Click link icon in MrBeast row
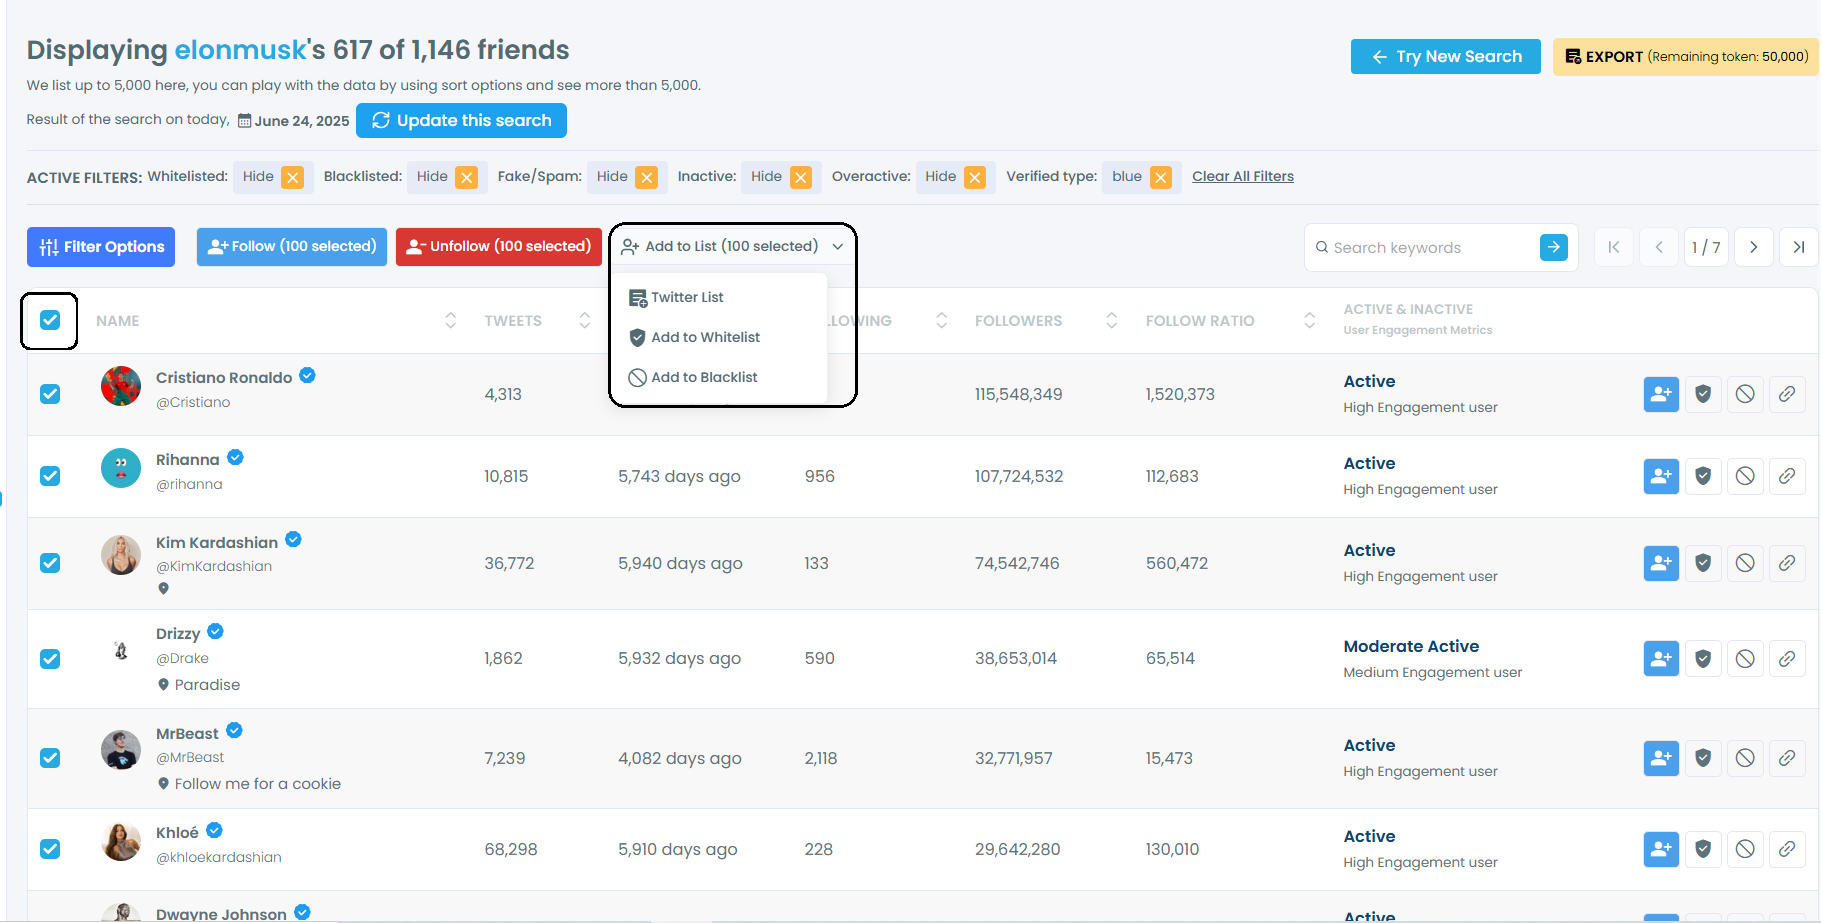This screenshot has height=923, width=1821. click(x=1787, y=758)
